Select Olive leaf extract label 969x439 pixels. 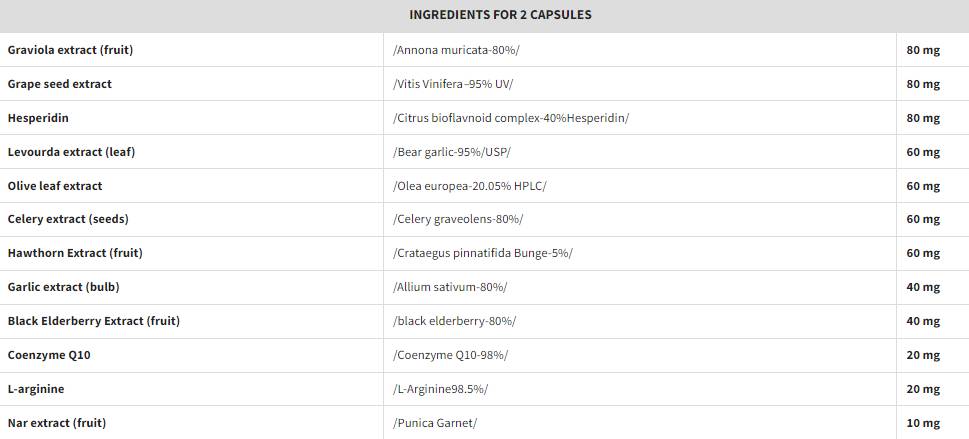click(x=55, y=186)
